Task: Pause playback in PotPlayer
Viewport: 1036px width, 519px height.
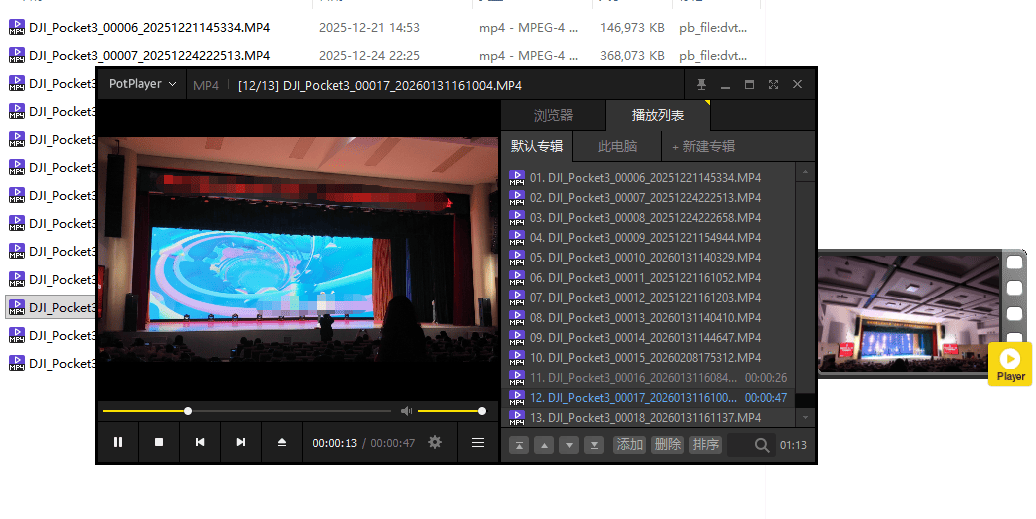Action: coord(118,442)
